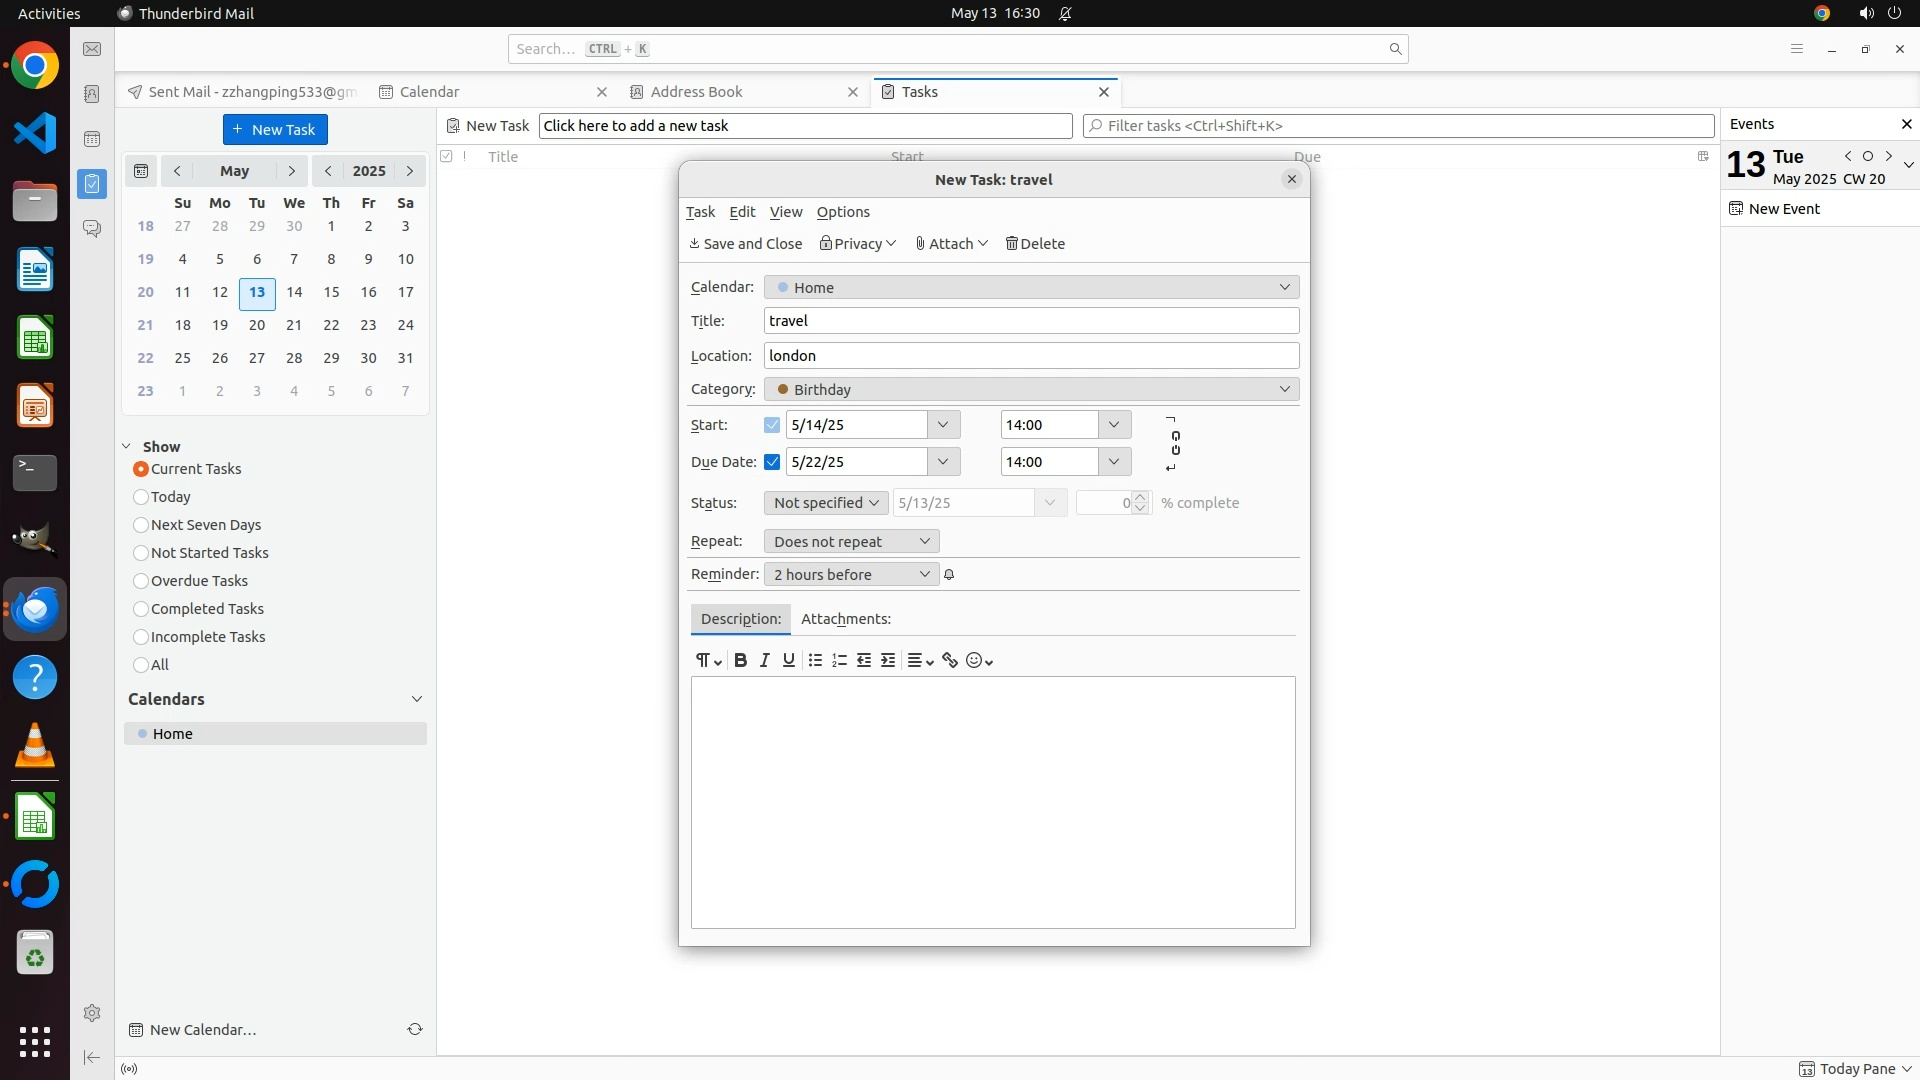Expand the Reminder 2 hours before dropdown
1920x1080 pixels.
851,575
